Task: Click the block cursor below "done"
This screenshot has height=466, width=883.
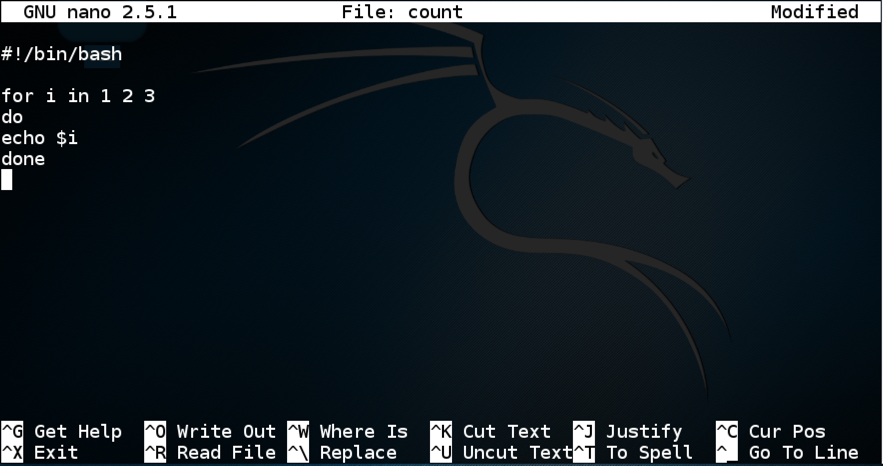Action: (x=7, y=180)
